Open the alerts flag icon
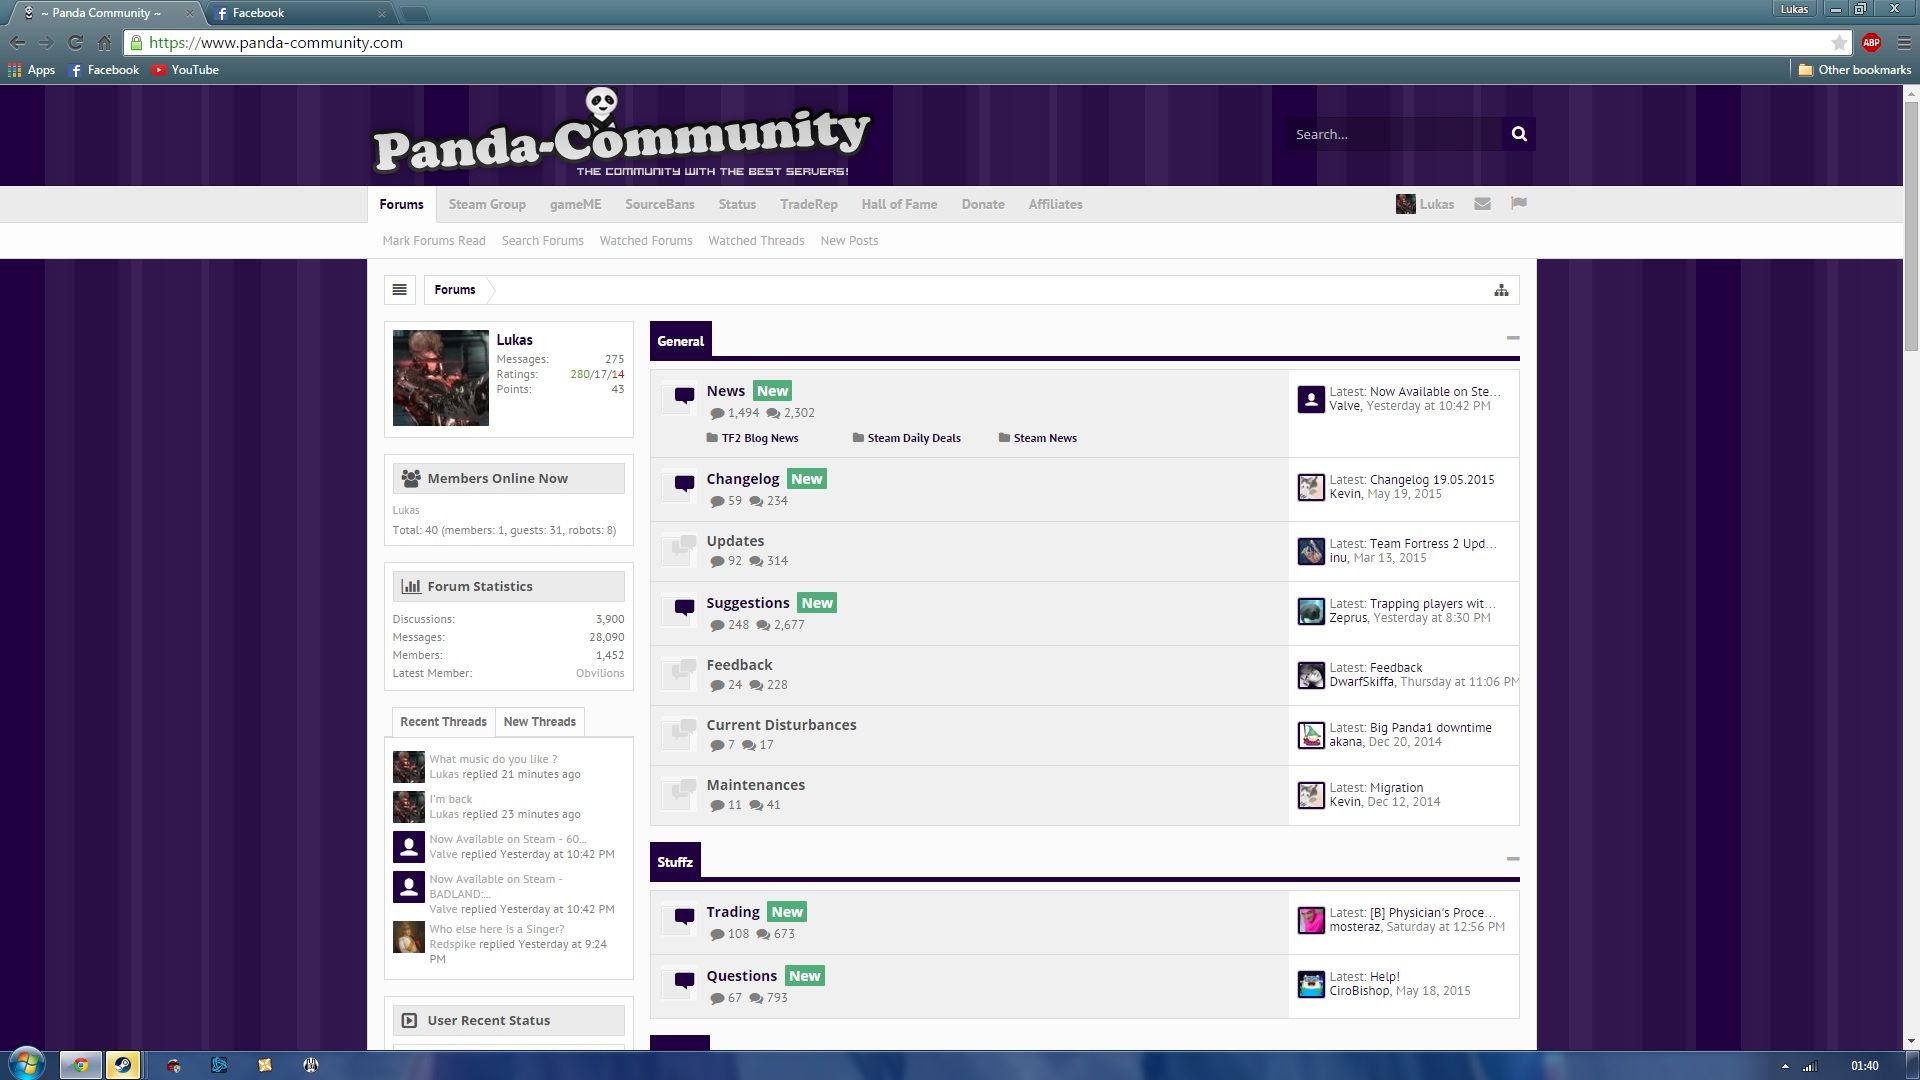 1518,204
